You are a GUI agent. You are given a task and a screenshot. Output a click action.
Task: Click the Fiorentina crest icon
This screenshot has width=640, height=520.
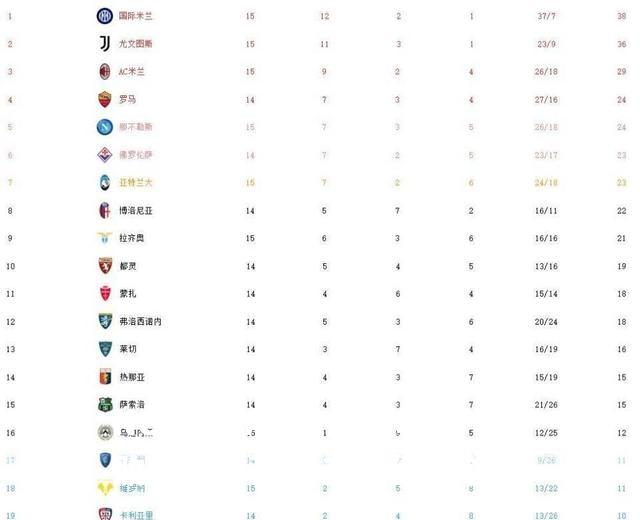coord(104,155)
